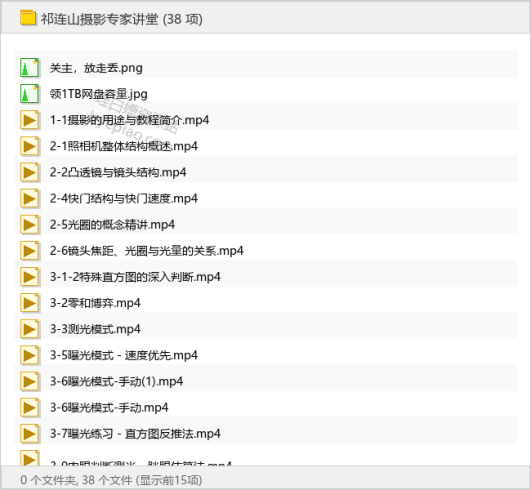The width and height of the screenshot is (531, 490).
Task: Click the status text 0 个文件夹, 38 个文件
Action: tap(76, 480)
